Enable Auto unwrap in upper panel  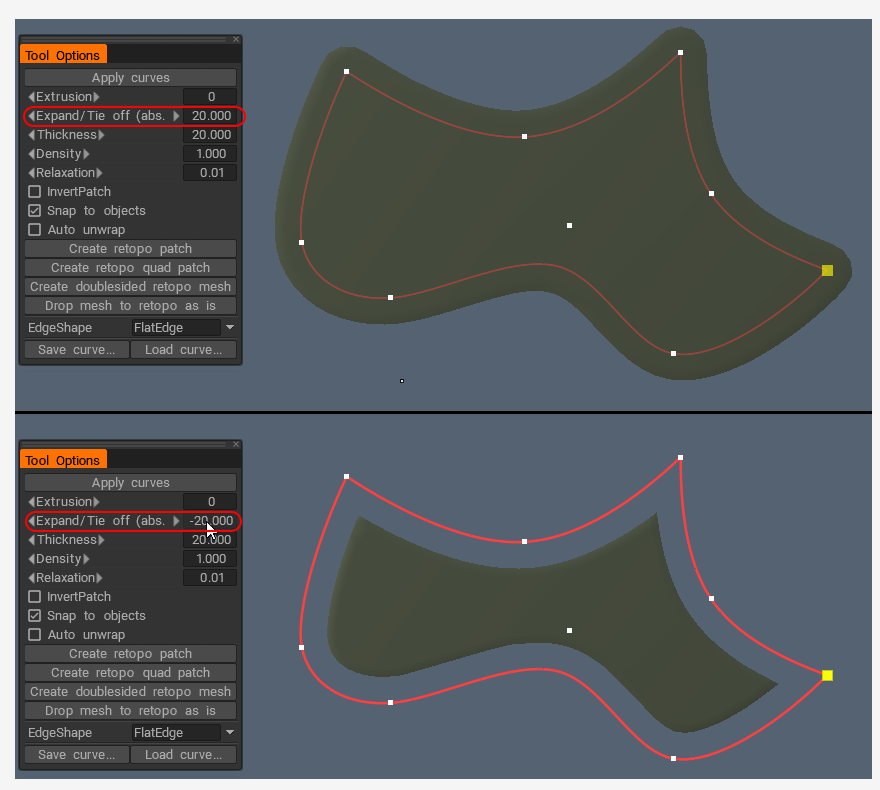[35, 230]
